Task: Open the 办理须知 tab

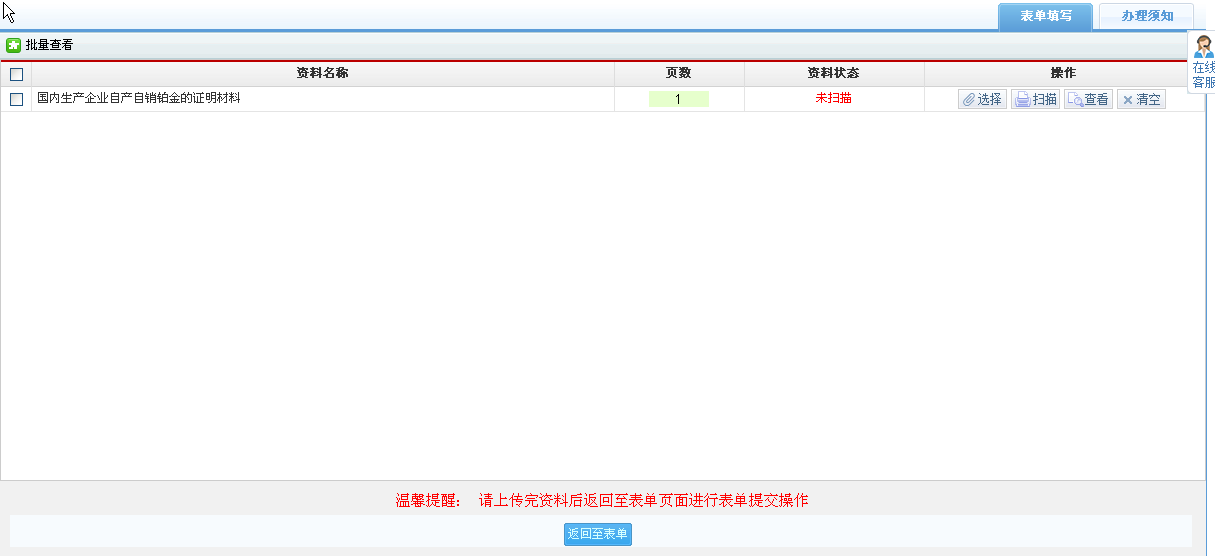Action: click(x=1146, y=16)
